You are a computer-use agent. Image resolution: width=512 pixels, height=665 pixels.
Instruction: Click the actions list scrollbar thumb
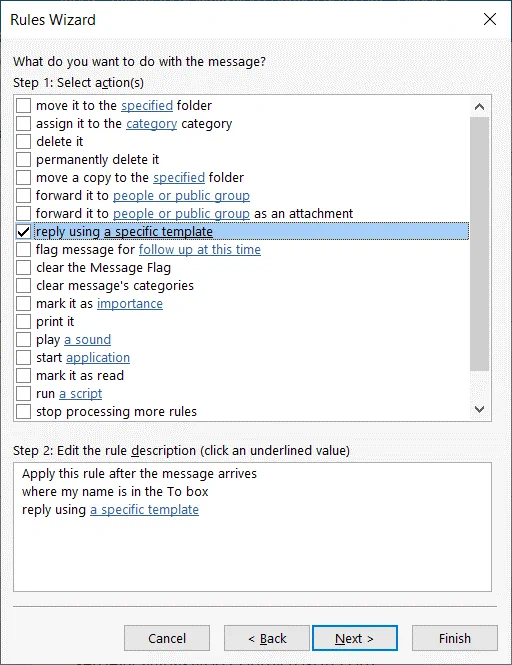pos(479,244)
